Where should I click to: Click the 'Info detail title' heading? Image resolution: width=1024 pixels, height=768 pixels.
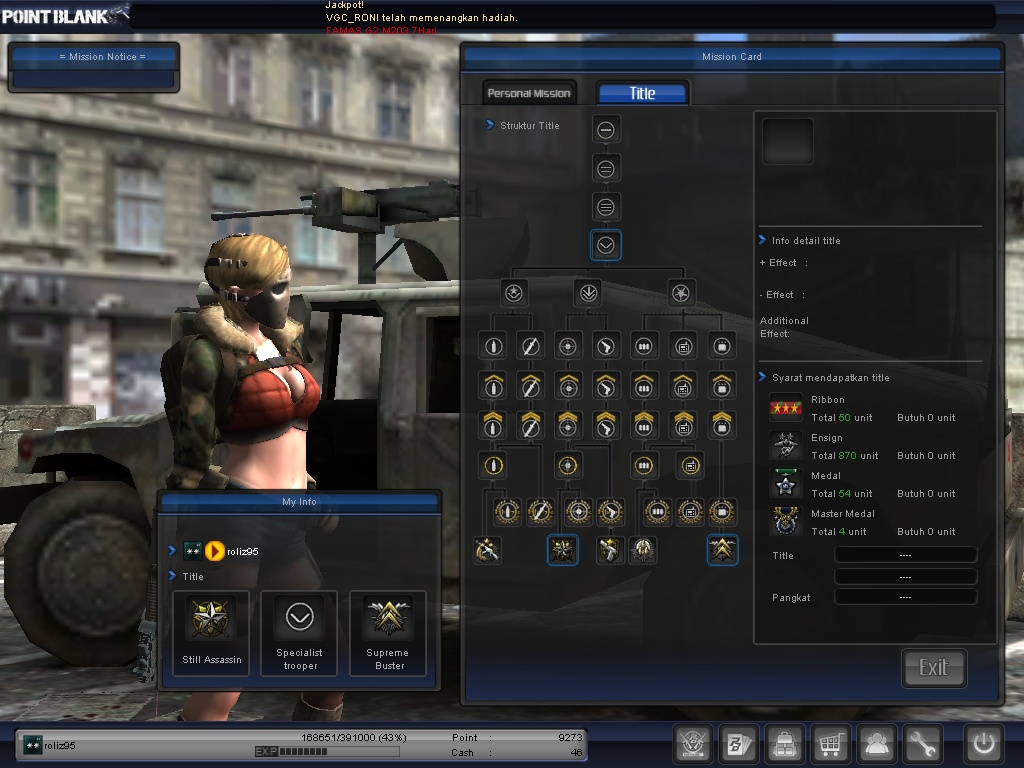pos(806,240)
